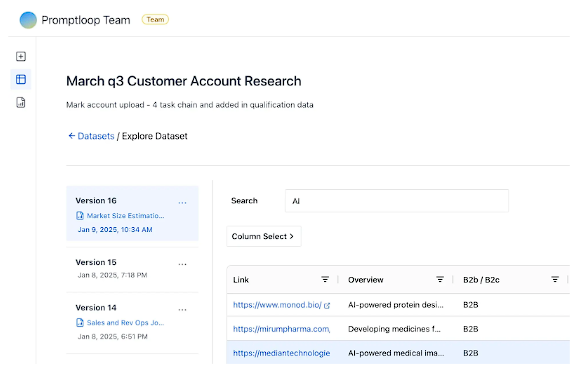This screenshot has height=378, width=584.
Task: Click external link icon beside monod.bio
Action: point(327,306)
